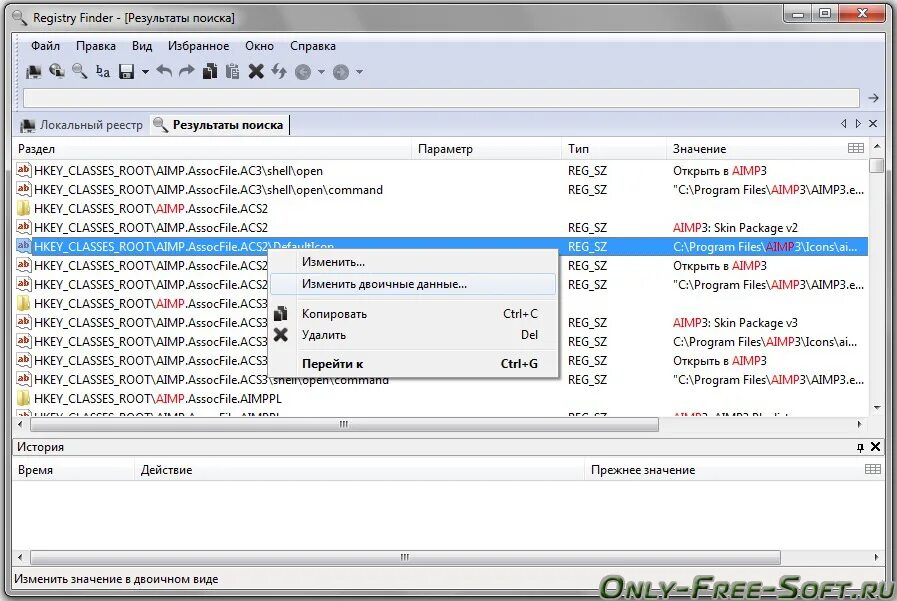The height and width of the screenshot is (601, 897).
Task: Switch to the Локальный реестр tab
Action: click(x=81, y=125)
